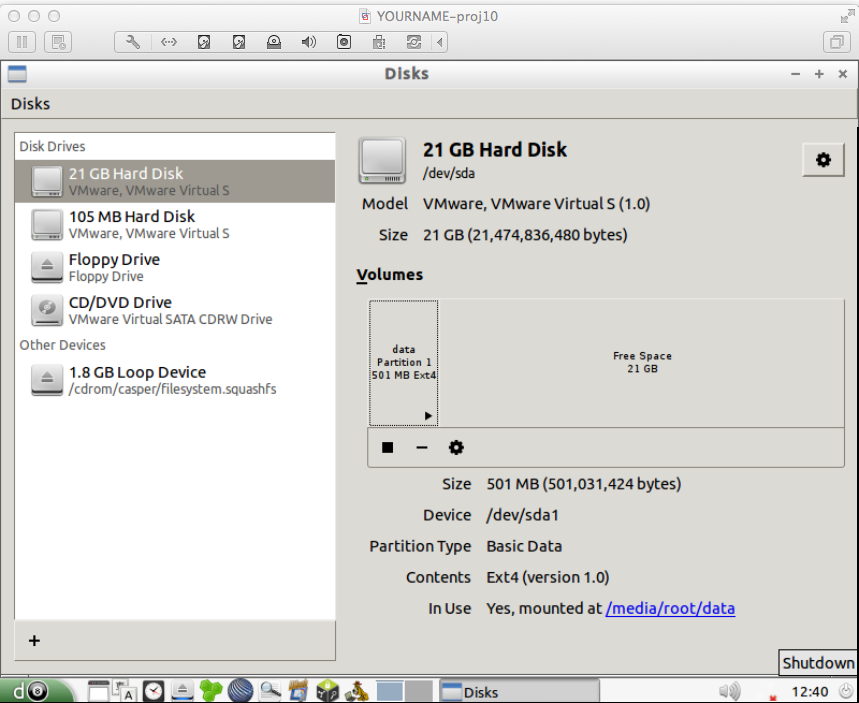Screen dimensions: 859x703
Task: Click the power shutdown tray icon
Action: point(846,691)
